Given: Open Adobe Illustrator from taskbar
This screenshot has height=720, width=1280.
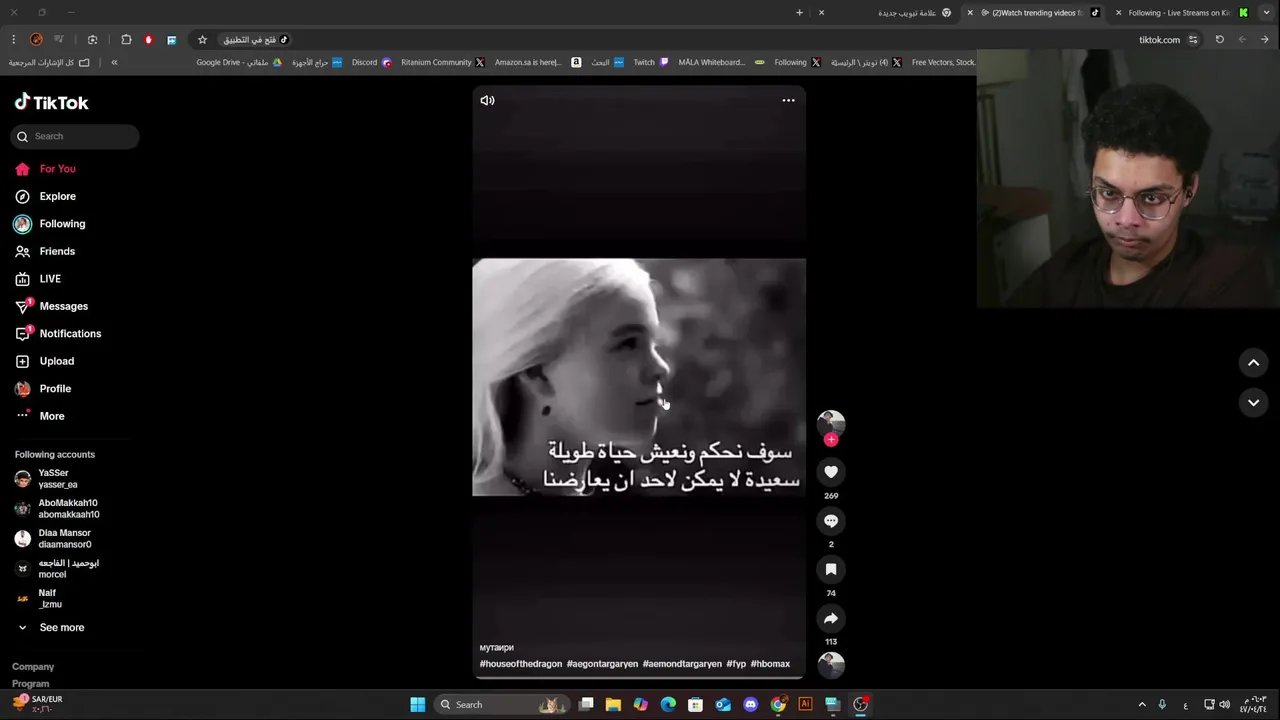Looking at the screenshot, I should (805, 705).
